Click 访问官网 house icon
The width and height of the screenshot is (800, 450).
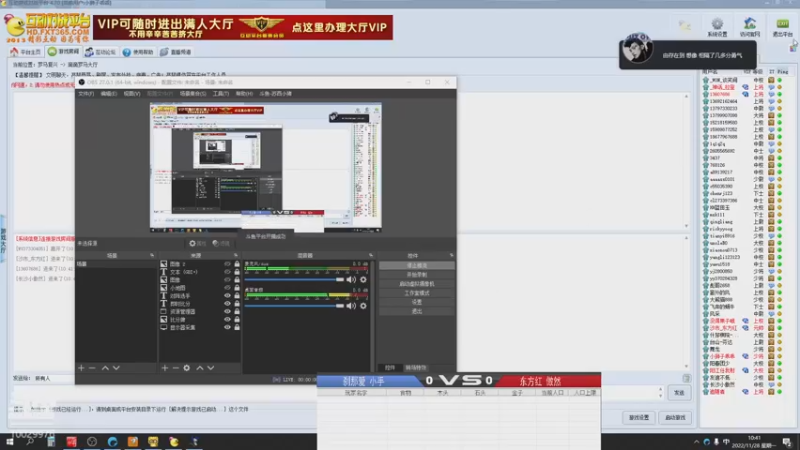(749, 23)
